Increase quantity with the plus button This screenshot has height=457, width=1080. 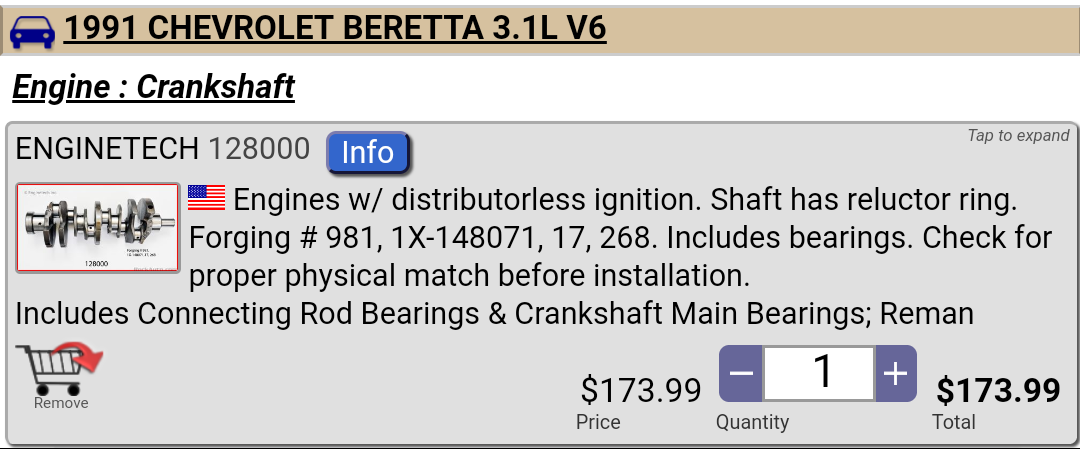pyautogui.click(x=895, y=374)
